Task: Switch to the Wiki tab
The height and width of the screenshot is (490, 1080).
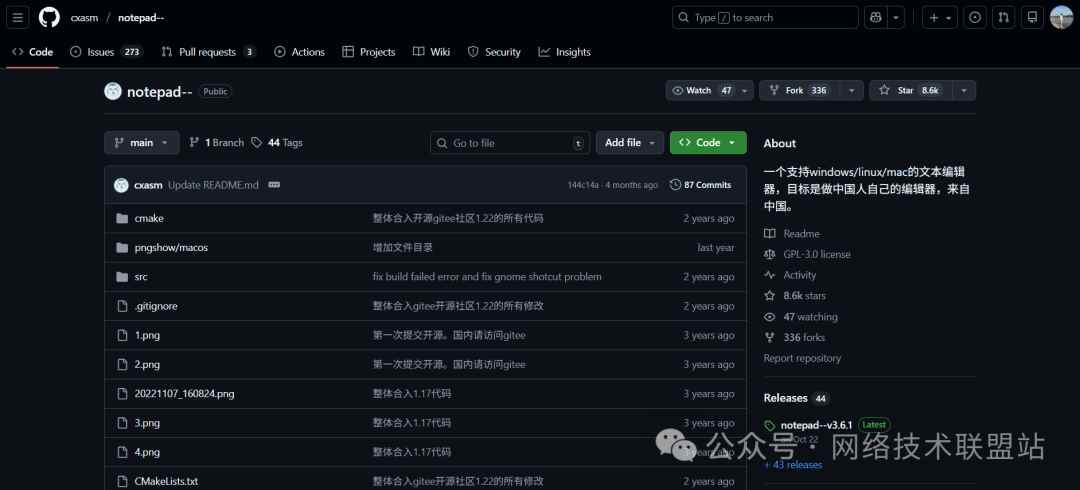Action: (x=431, y=52)
